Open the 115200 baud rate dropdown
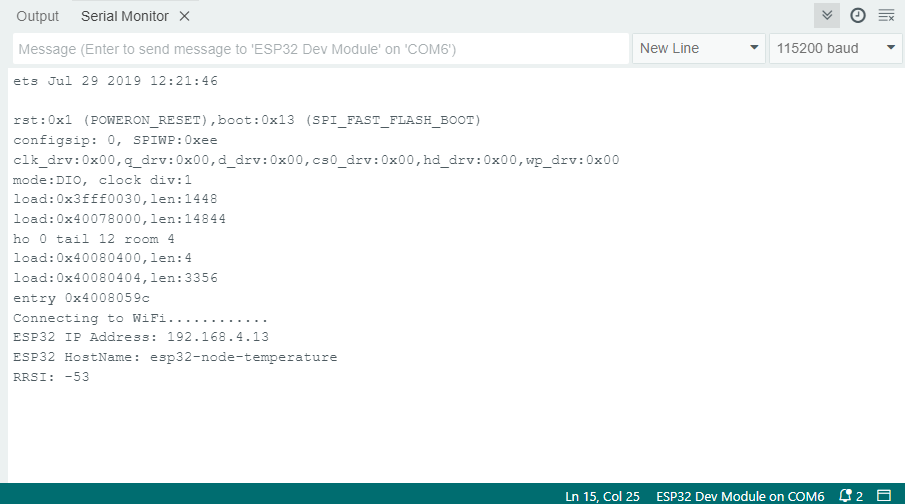Image resolution: width=905 pixels, height=504 pixels. pos(835,49)
